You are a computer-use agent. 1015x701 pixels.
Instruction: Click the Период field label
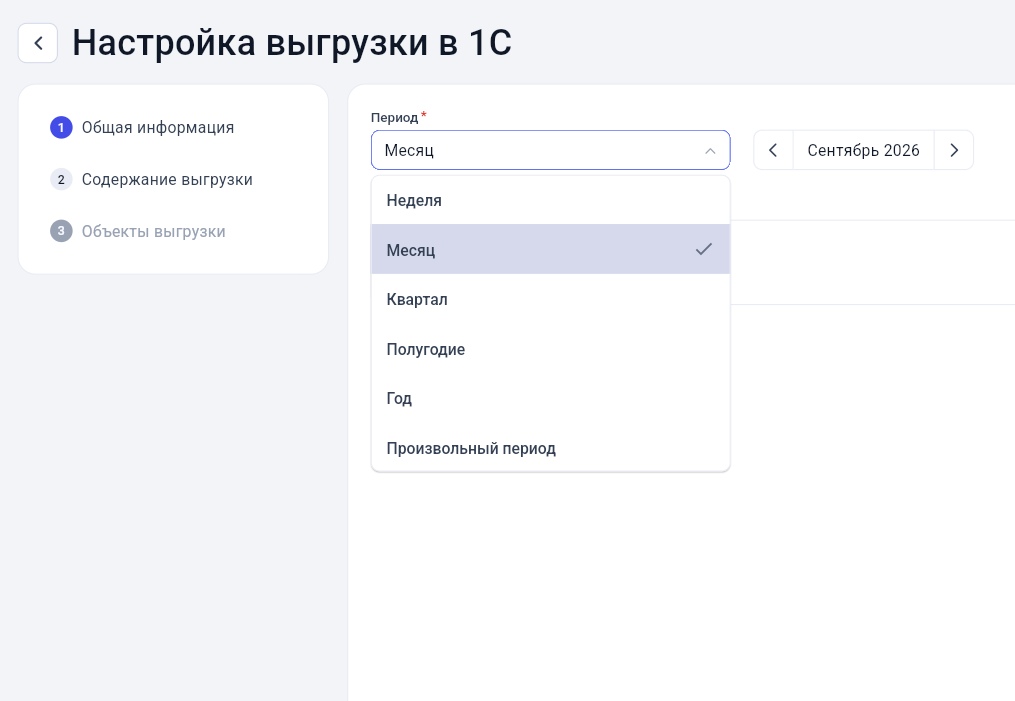(x=394, y=117)
